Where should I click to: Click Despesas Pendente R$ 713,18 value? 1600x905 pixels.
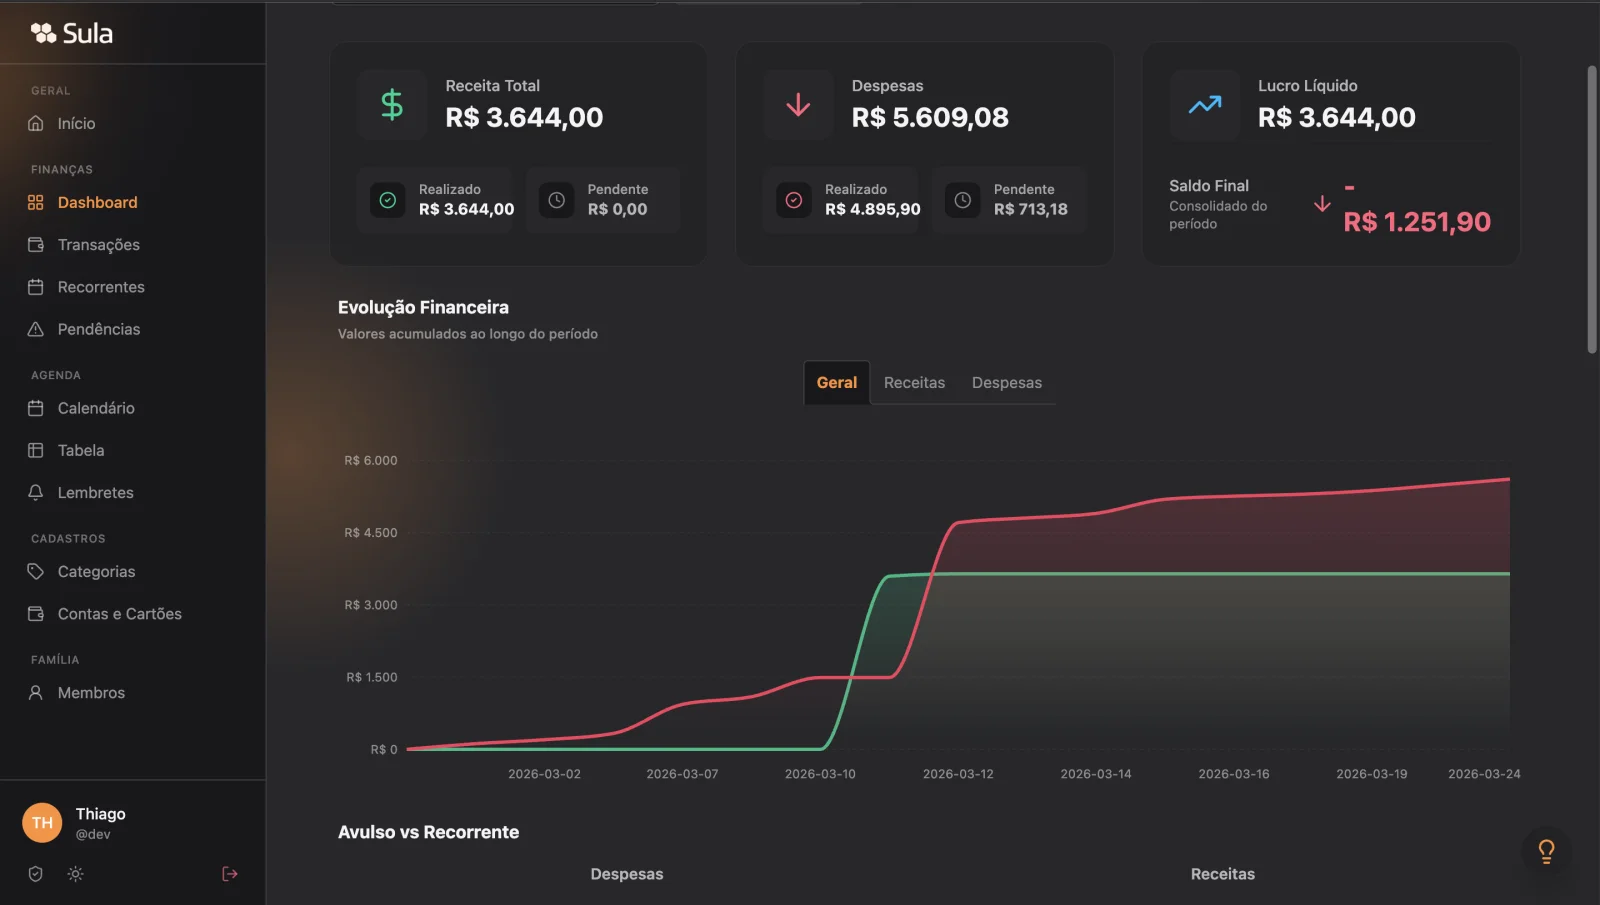1031,209
